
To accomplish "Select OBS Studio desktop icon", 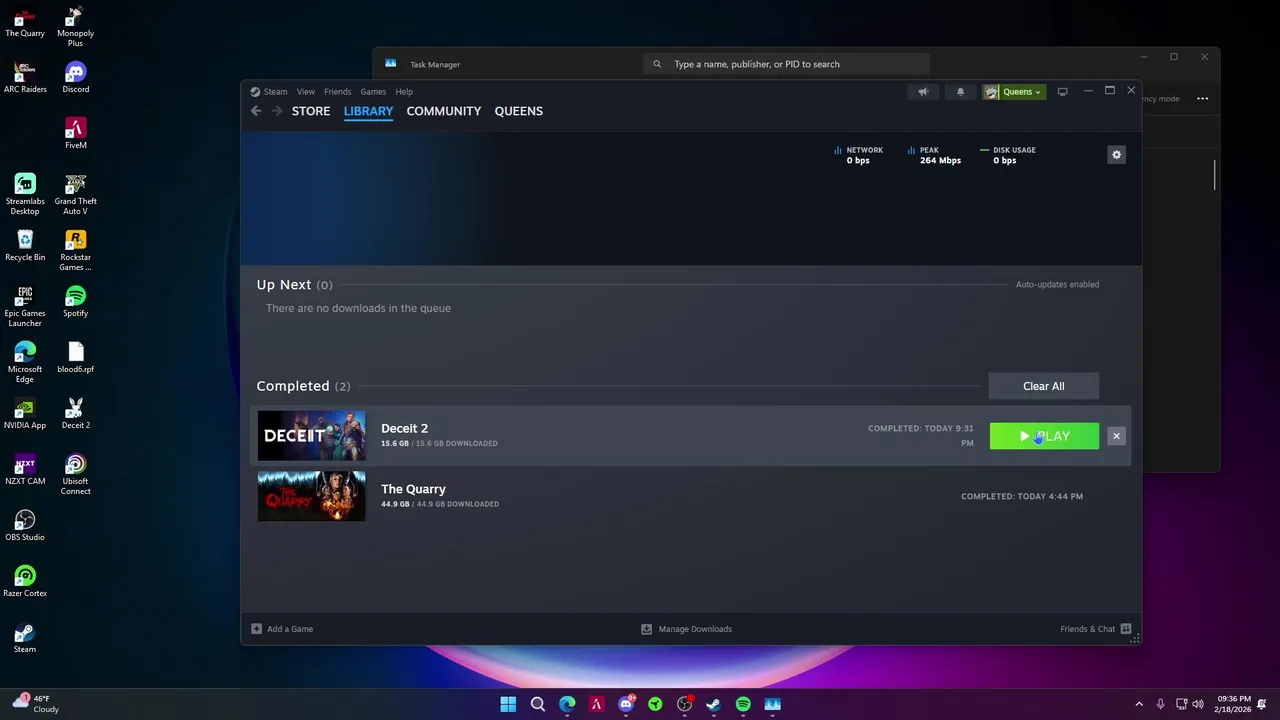I will 25,526.
